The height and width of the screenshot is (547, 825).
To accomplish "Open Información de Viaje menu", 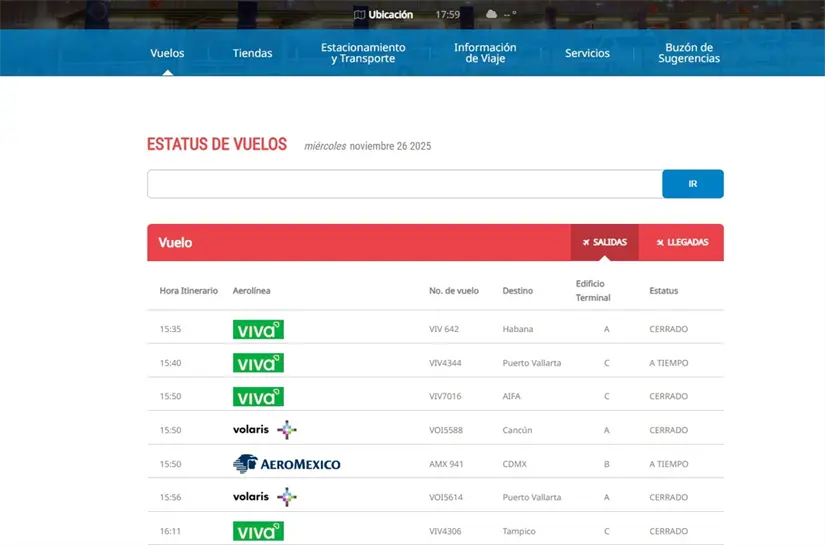I will point(485,53).
